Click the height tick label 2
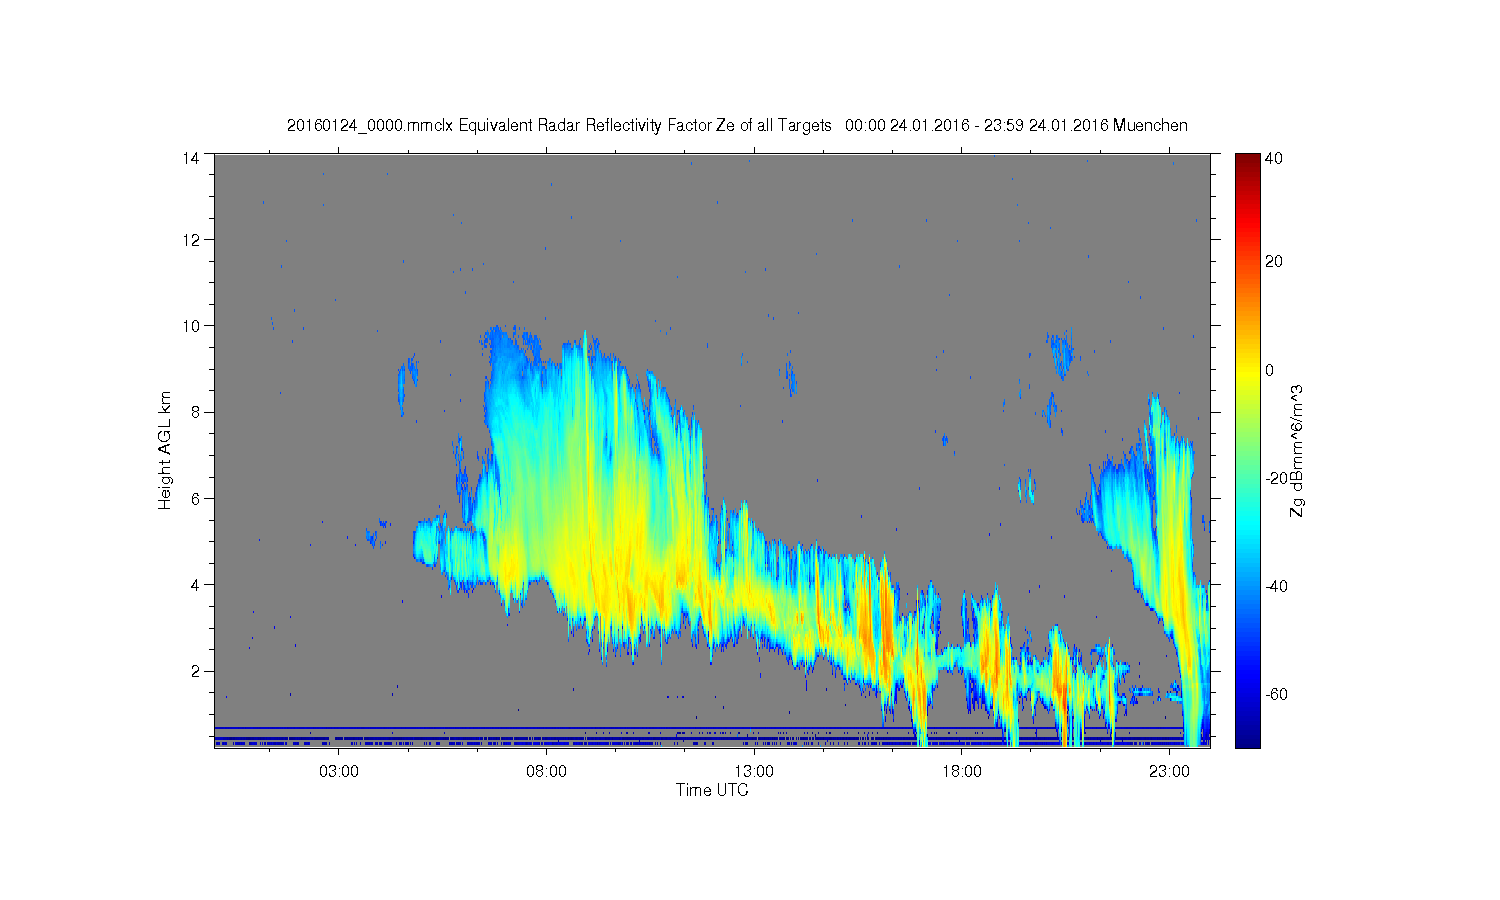The image size is (1500, 900). coord(194,670)
